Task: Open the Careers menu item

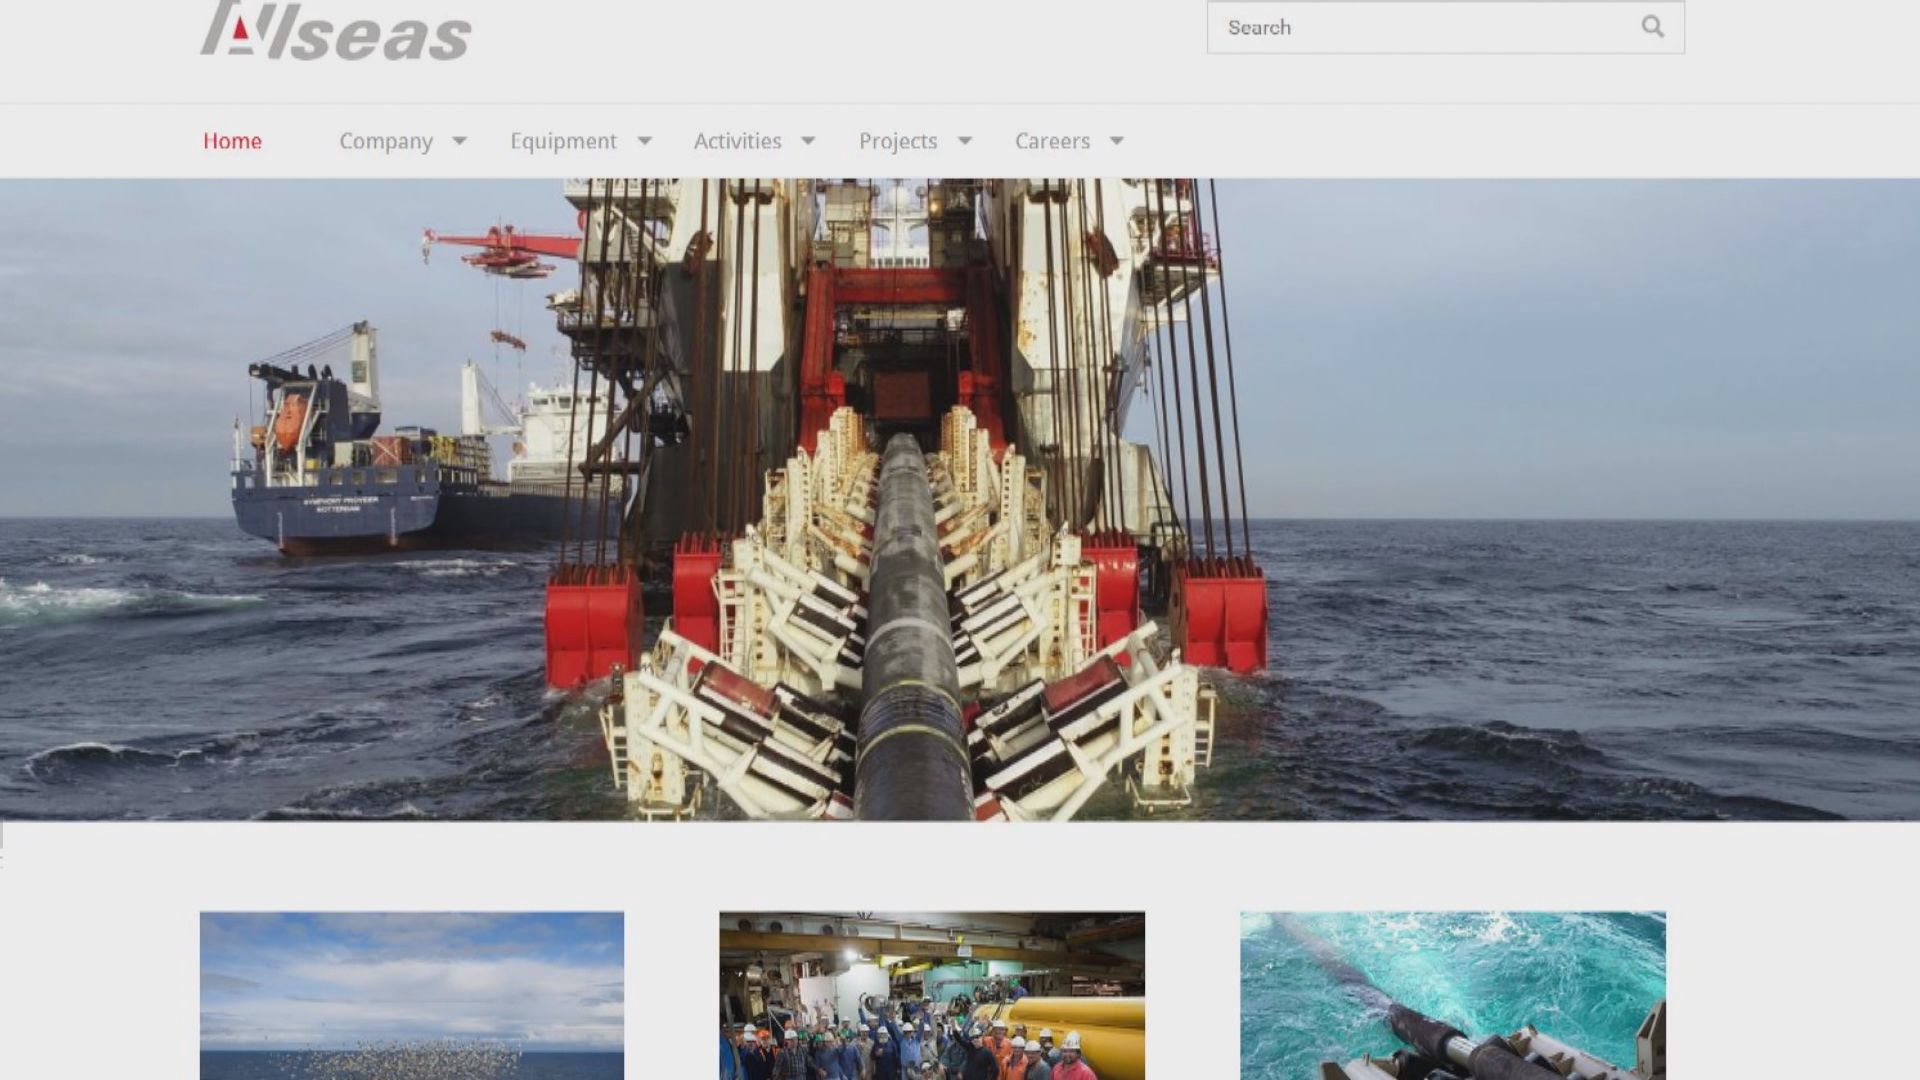Action: (1052, 141)
